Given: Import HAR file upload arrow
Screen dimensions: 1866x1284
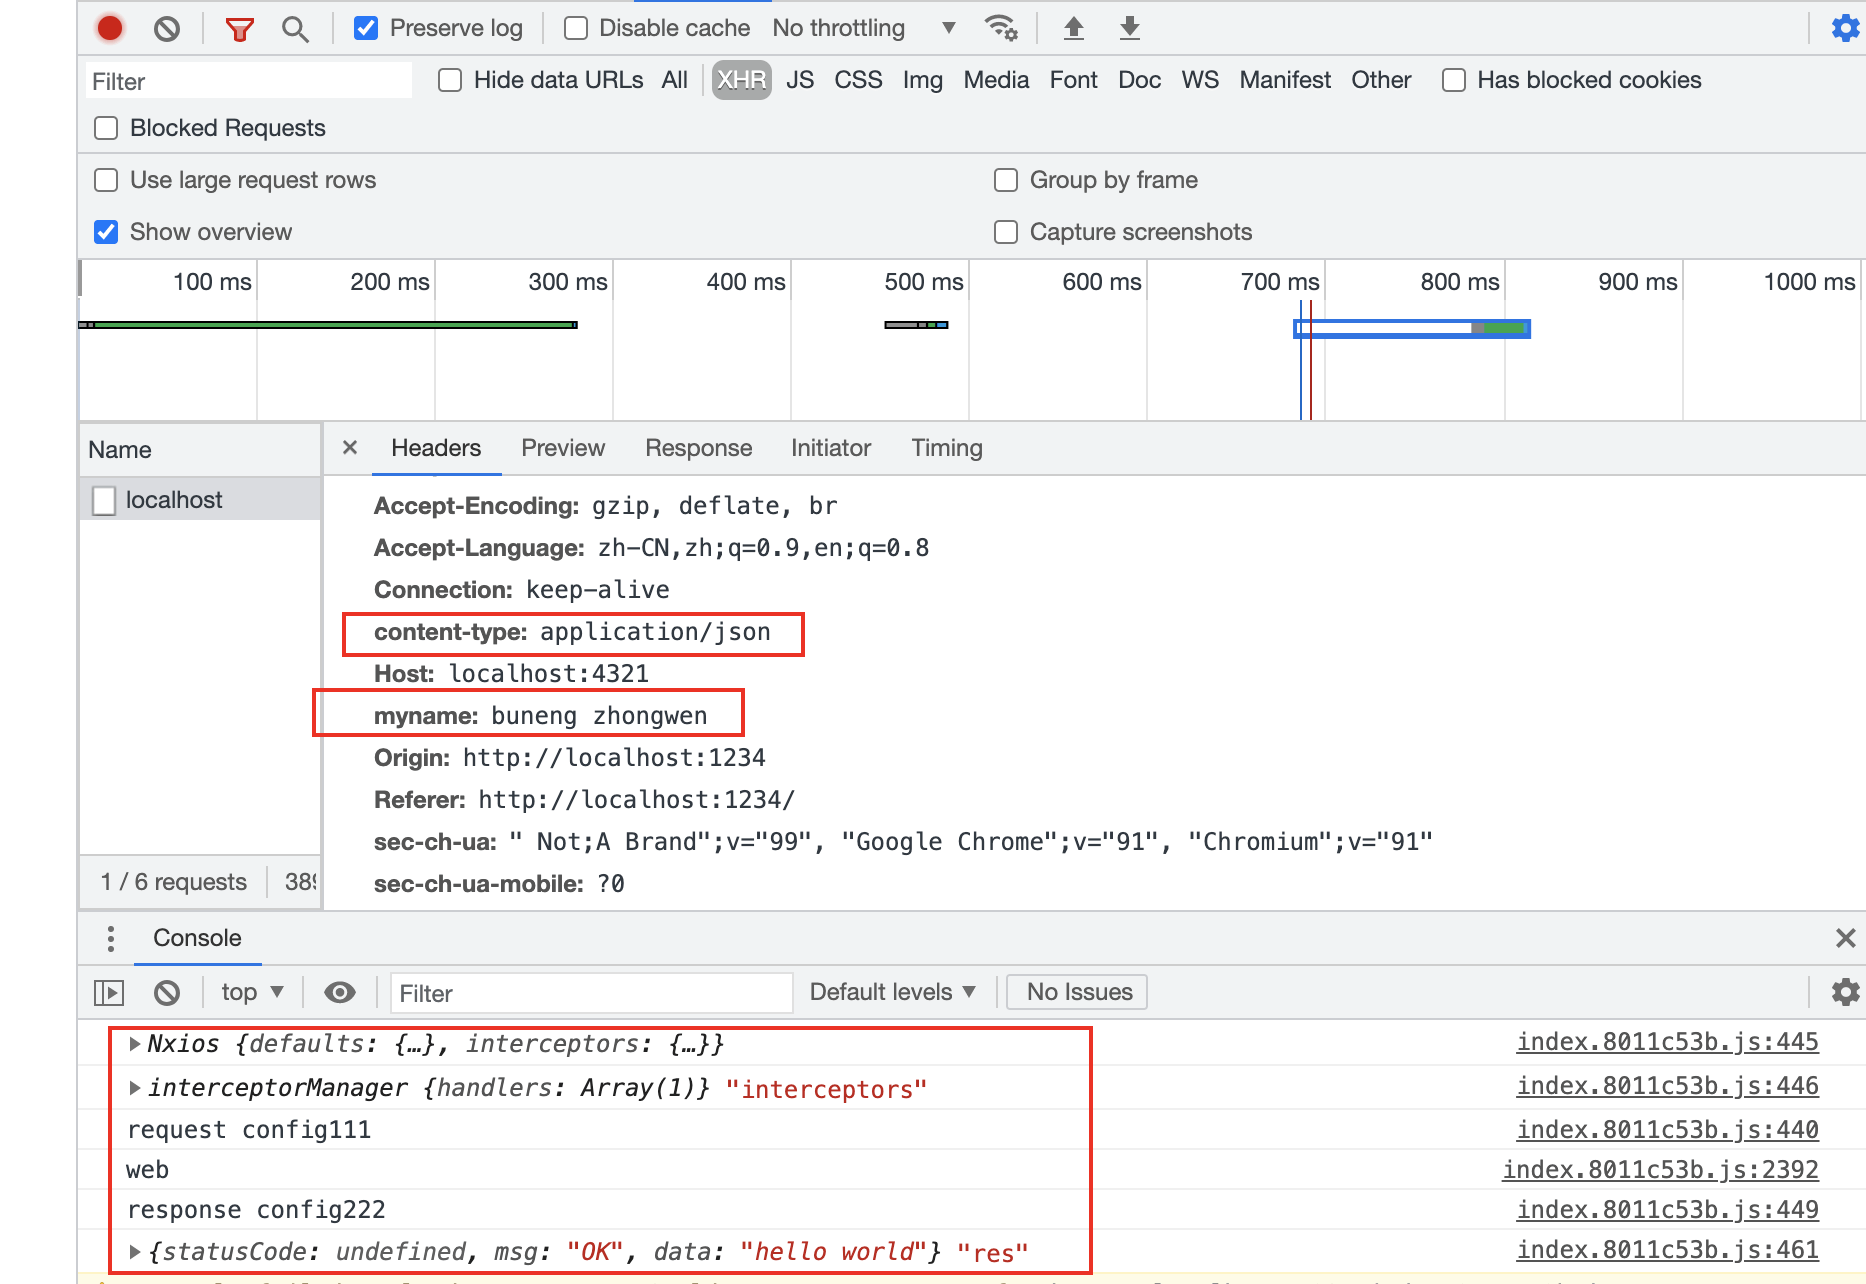Looking at the screenshot, I should point(1074,28).
